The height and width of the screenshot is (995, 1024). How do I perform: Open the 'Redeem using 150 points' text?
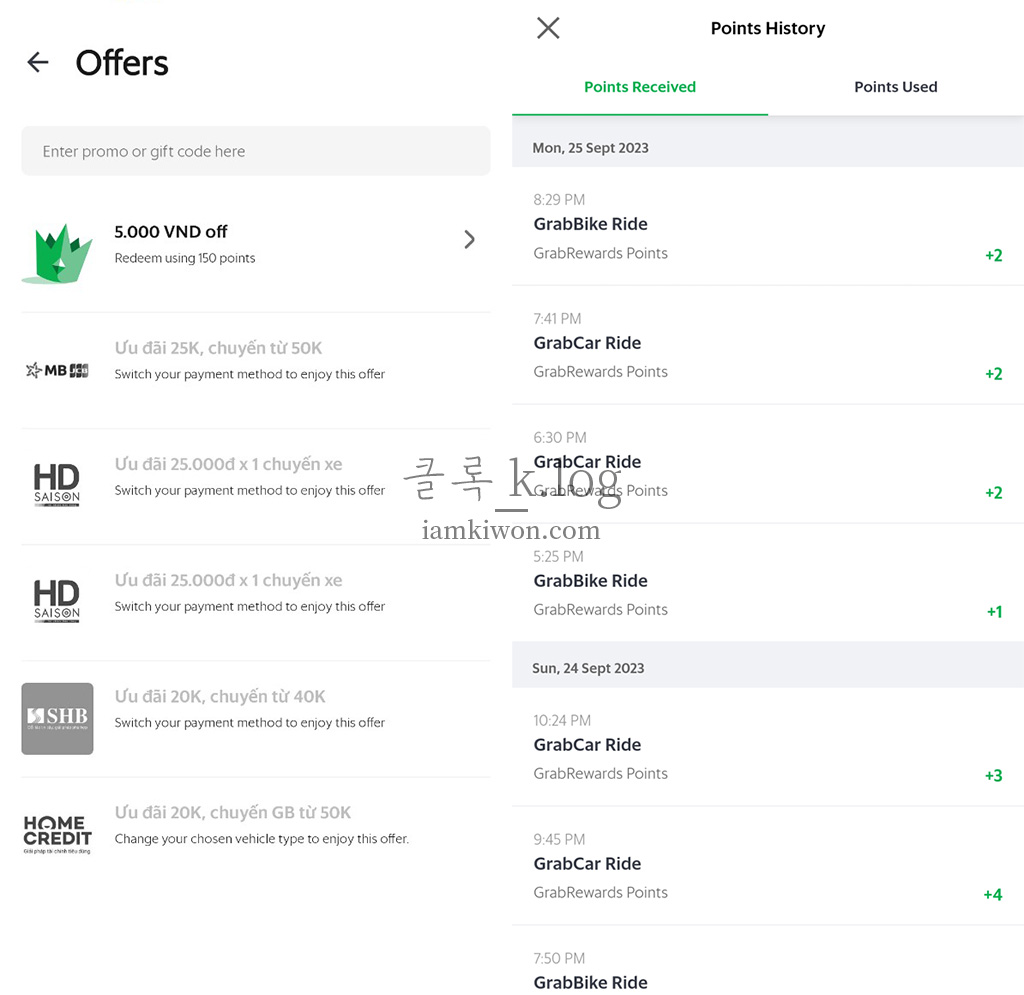pyautogui.click(x=185, y=258)
